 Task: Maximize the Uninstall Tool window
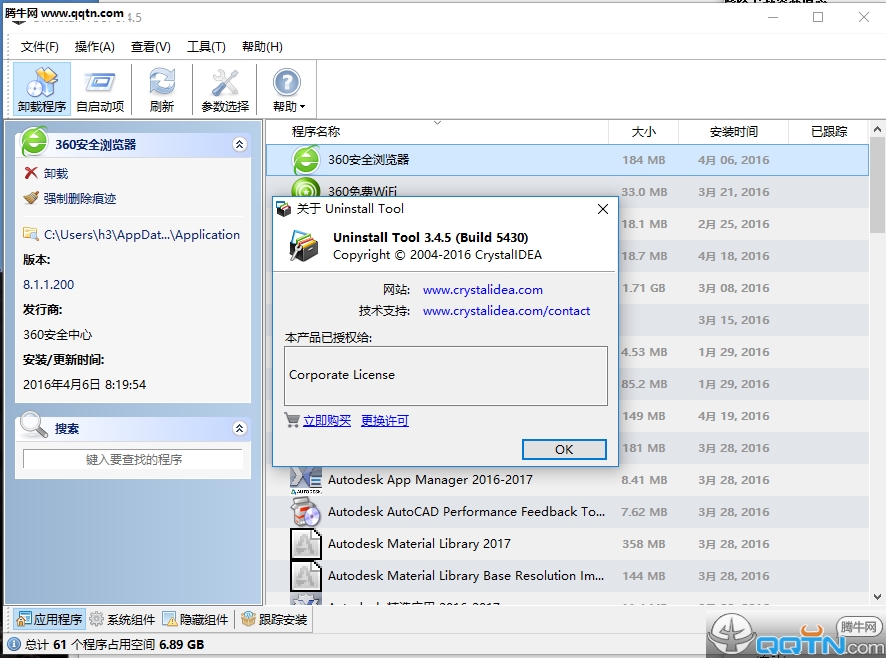[x=818, y=17]
